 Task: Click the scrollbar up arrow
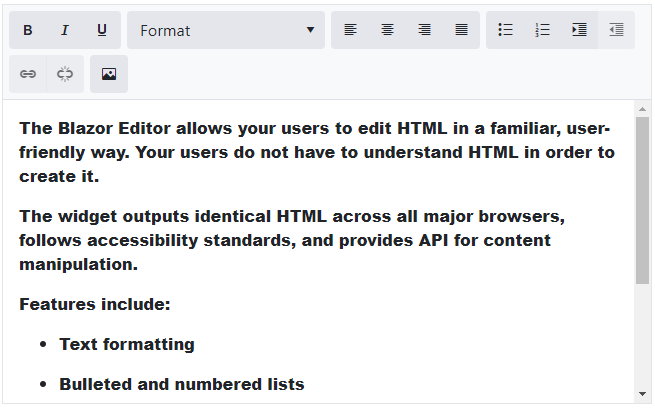(642, 109)
